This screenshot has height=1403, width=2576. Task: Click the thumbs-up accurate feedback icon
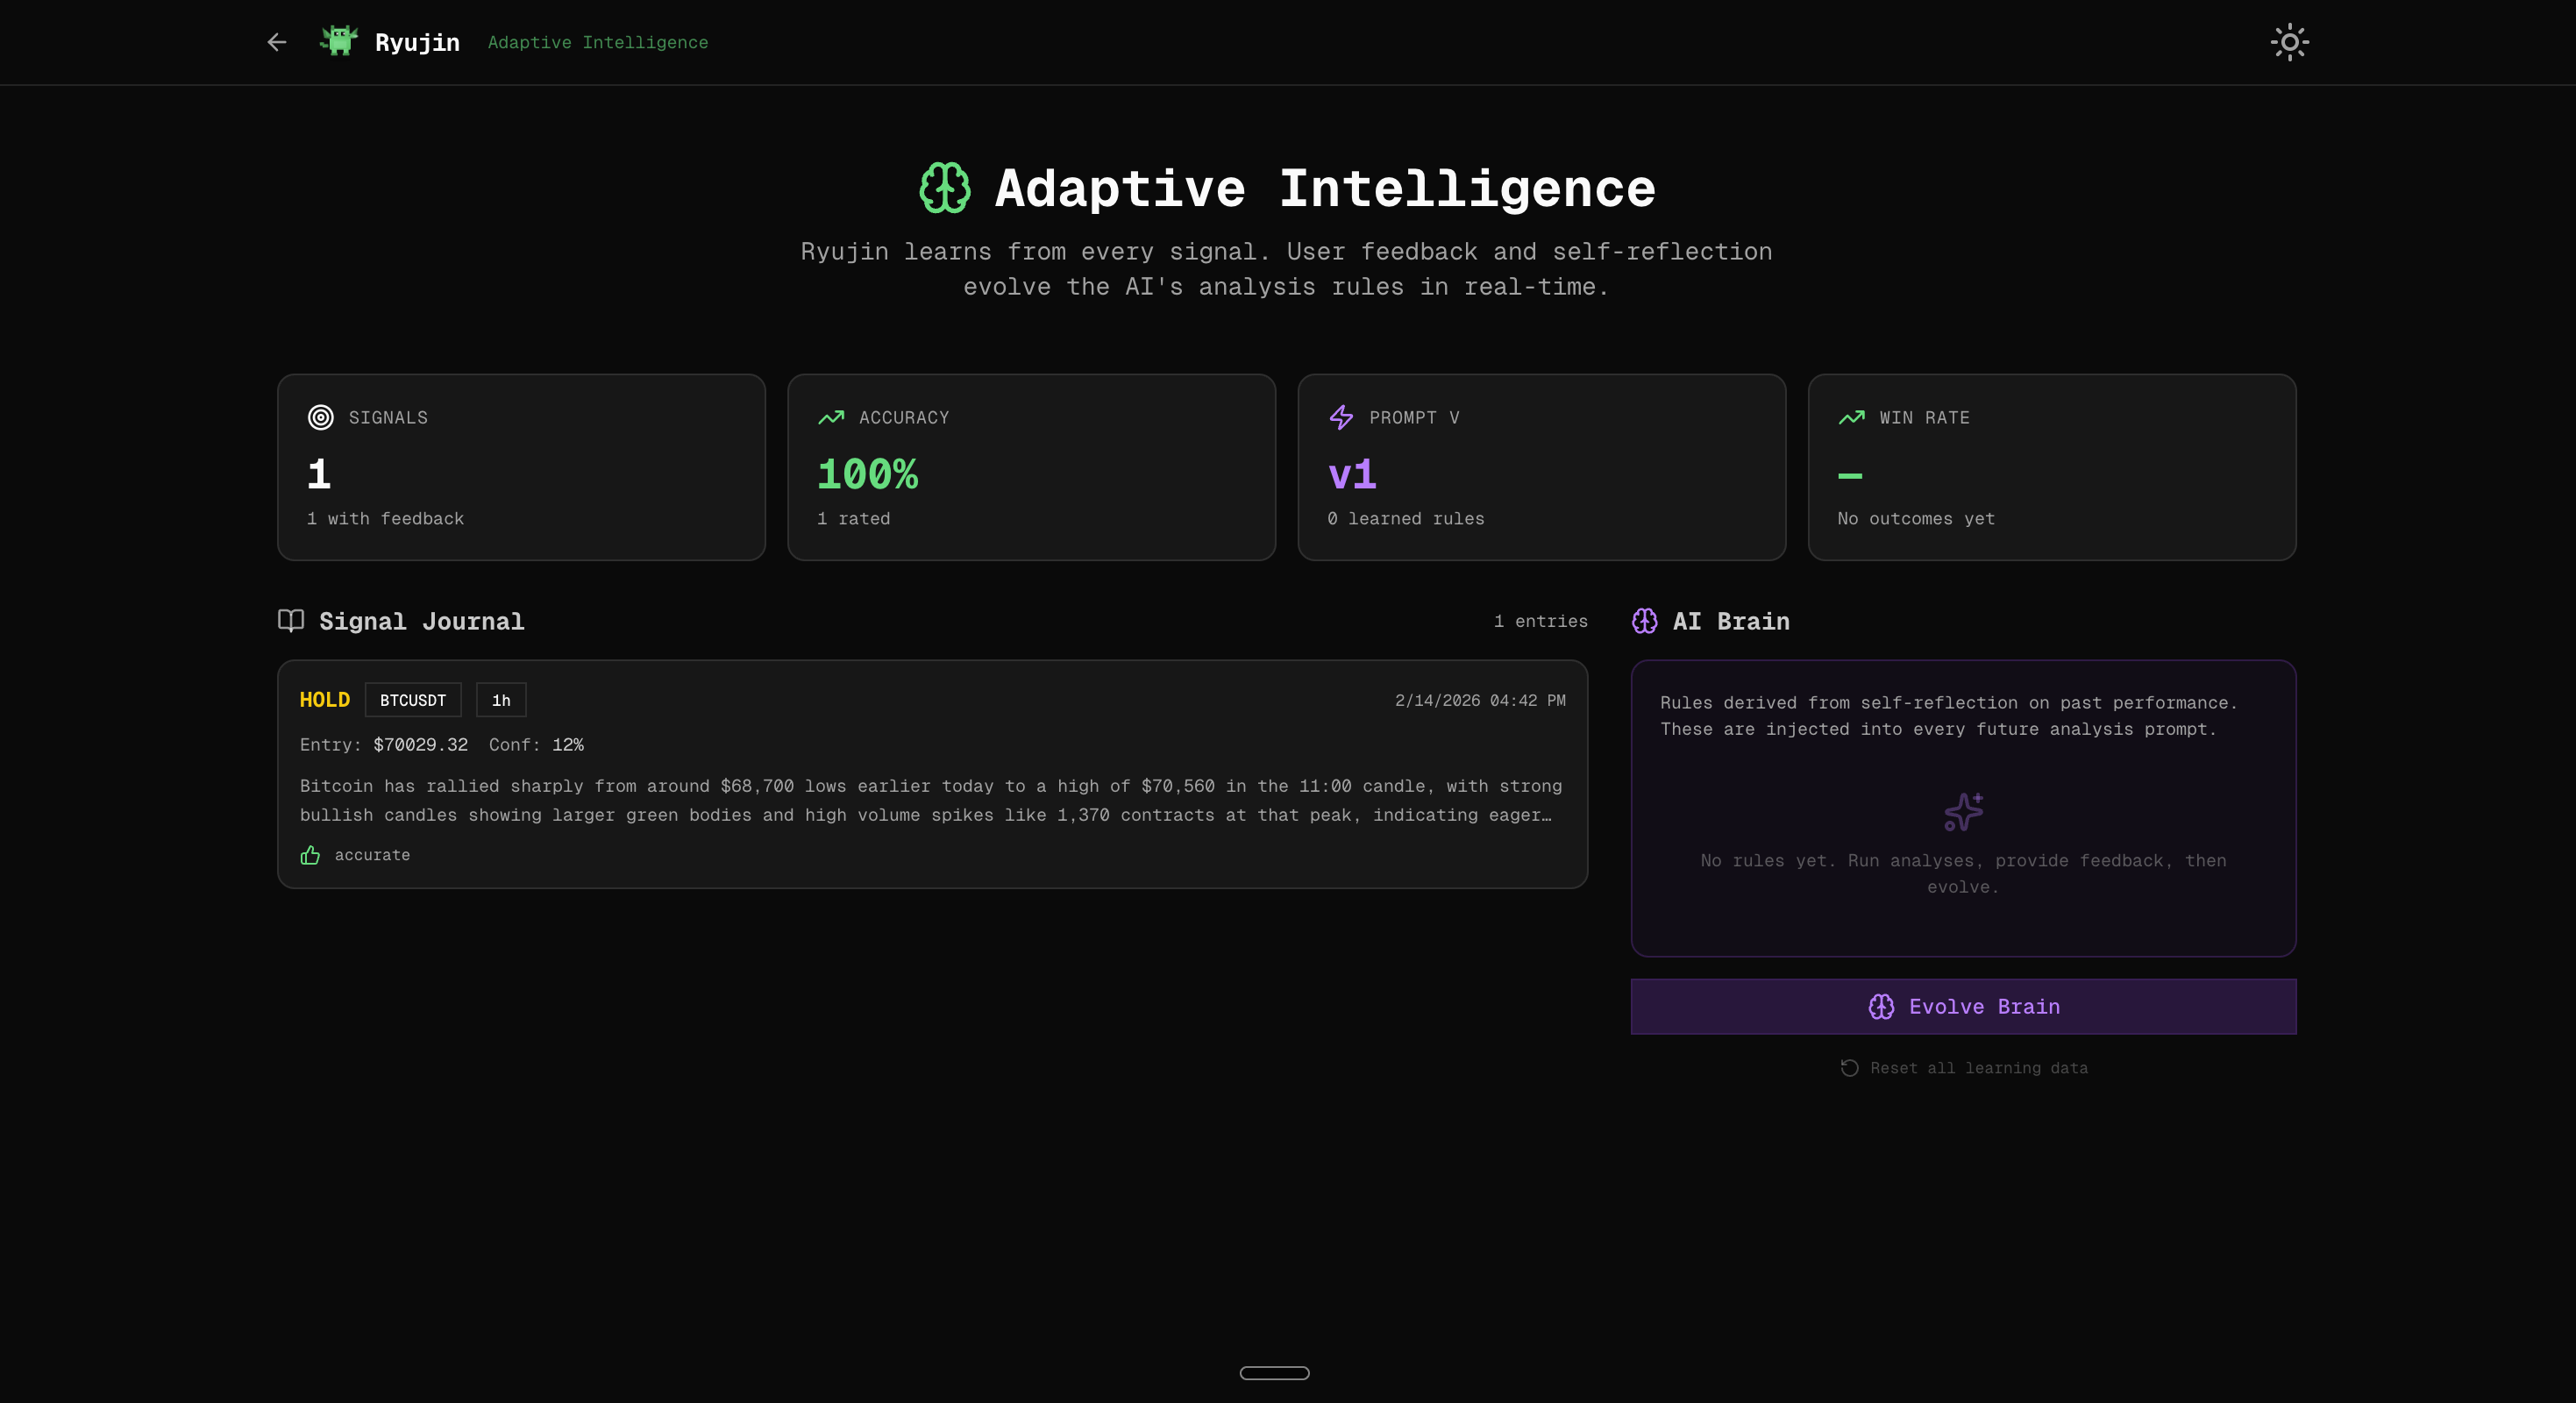[x=310, y=855]
